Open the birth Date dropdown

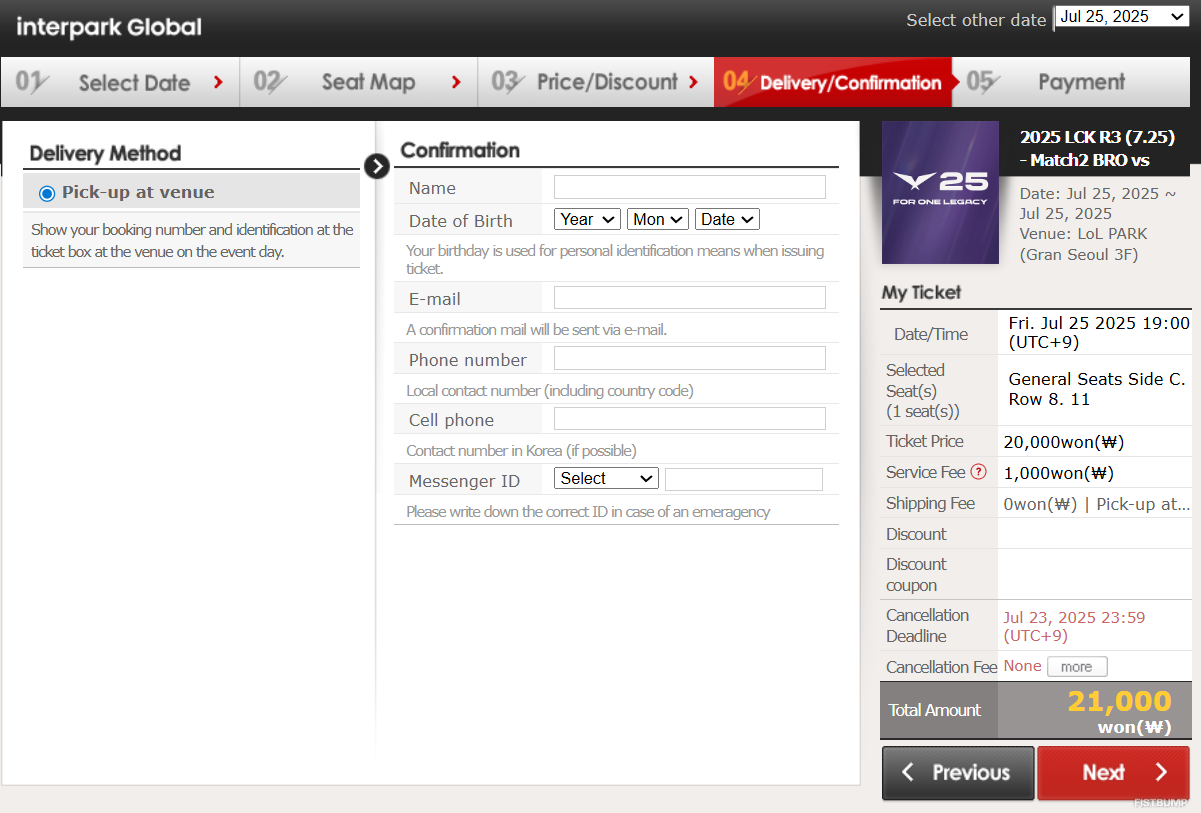coord(727,219)
